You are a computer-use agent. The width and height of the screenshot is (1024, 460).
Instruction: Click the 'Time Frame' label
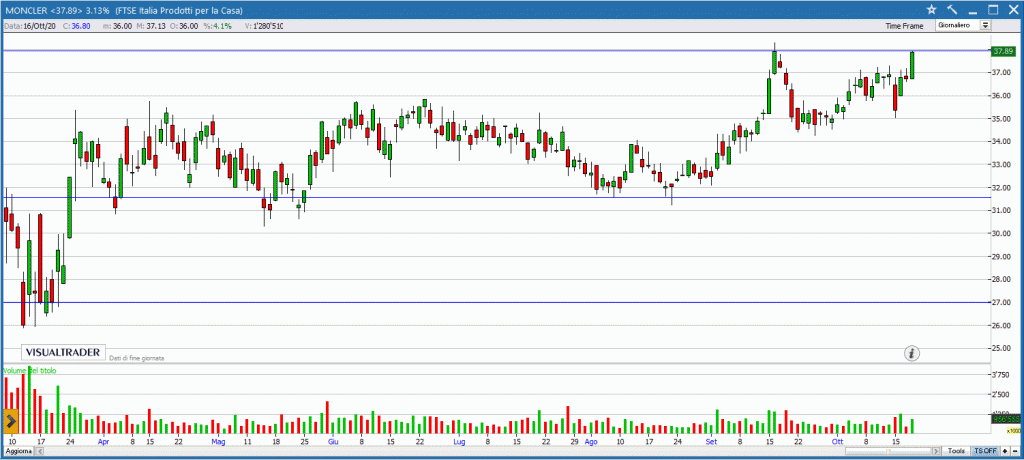[x=904, y=26]
